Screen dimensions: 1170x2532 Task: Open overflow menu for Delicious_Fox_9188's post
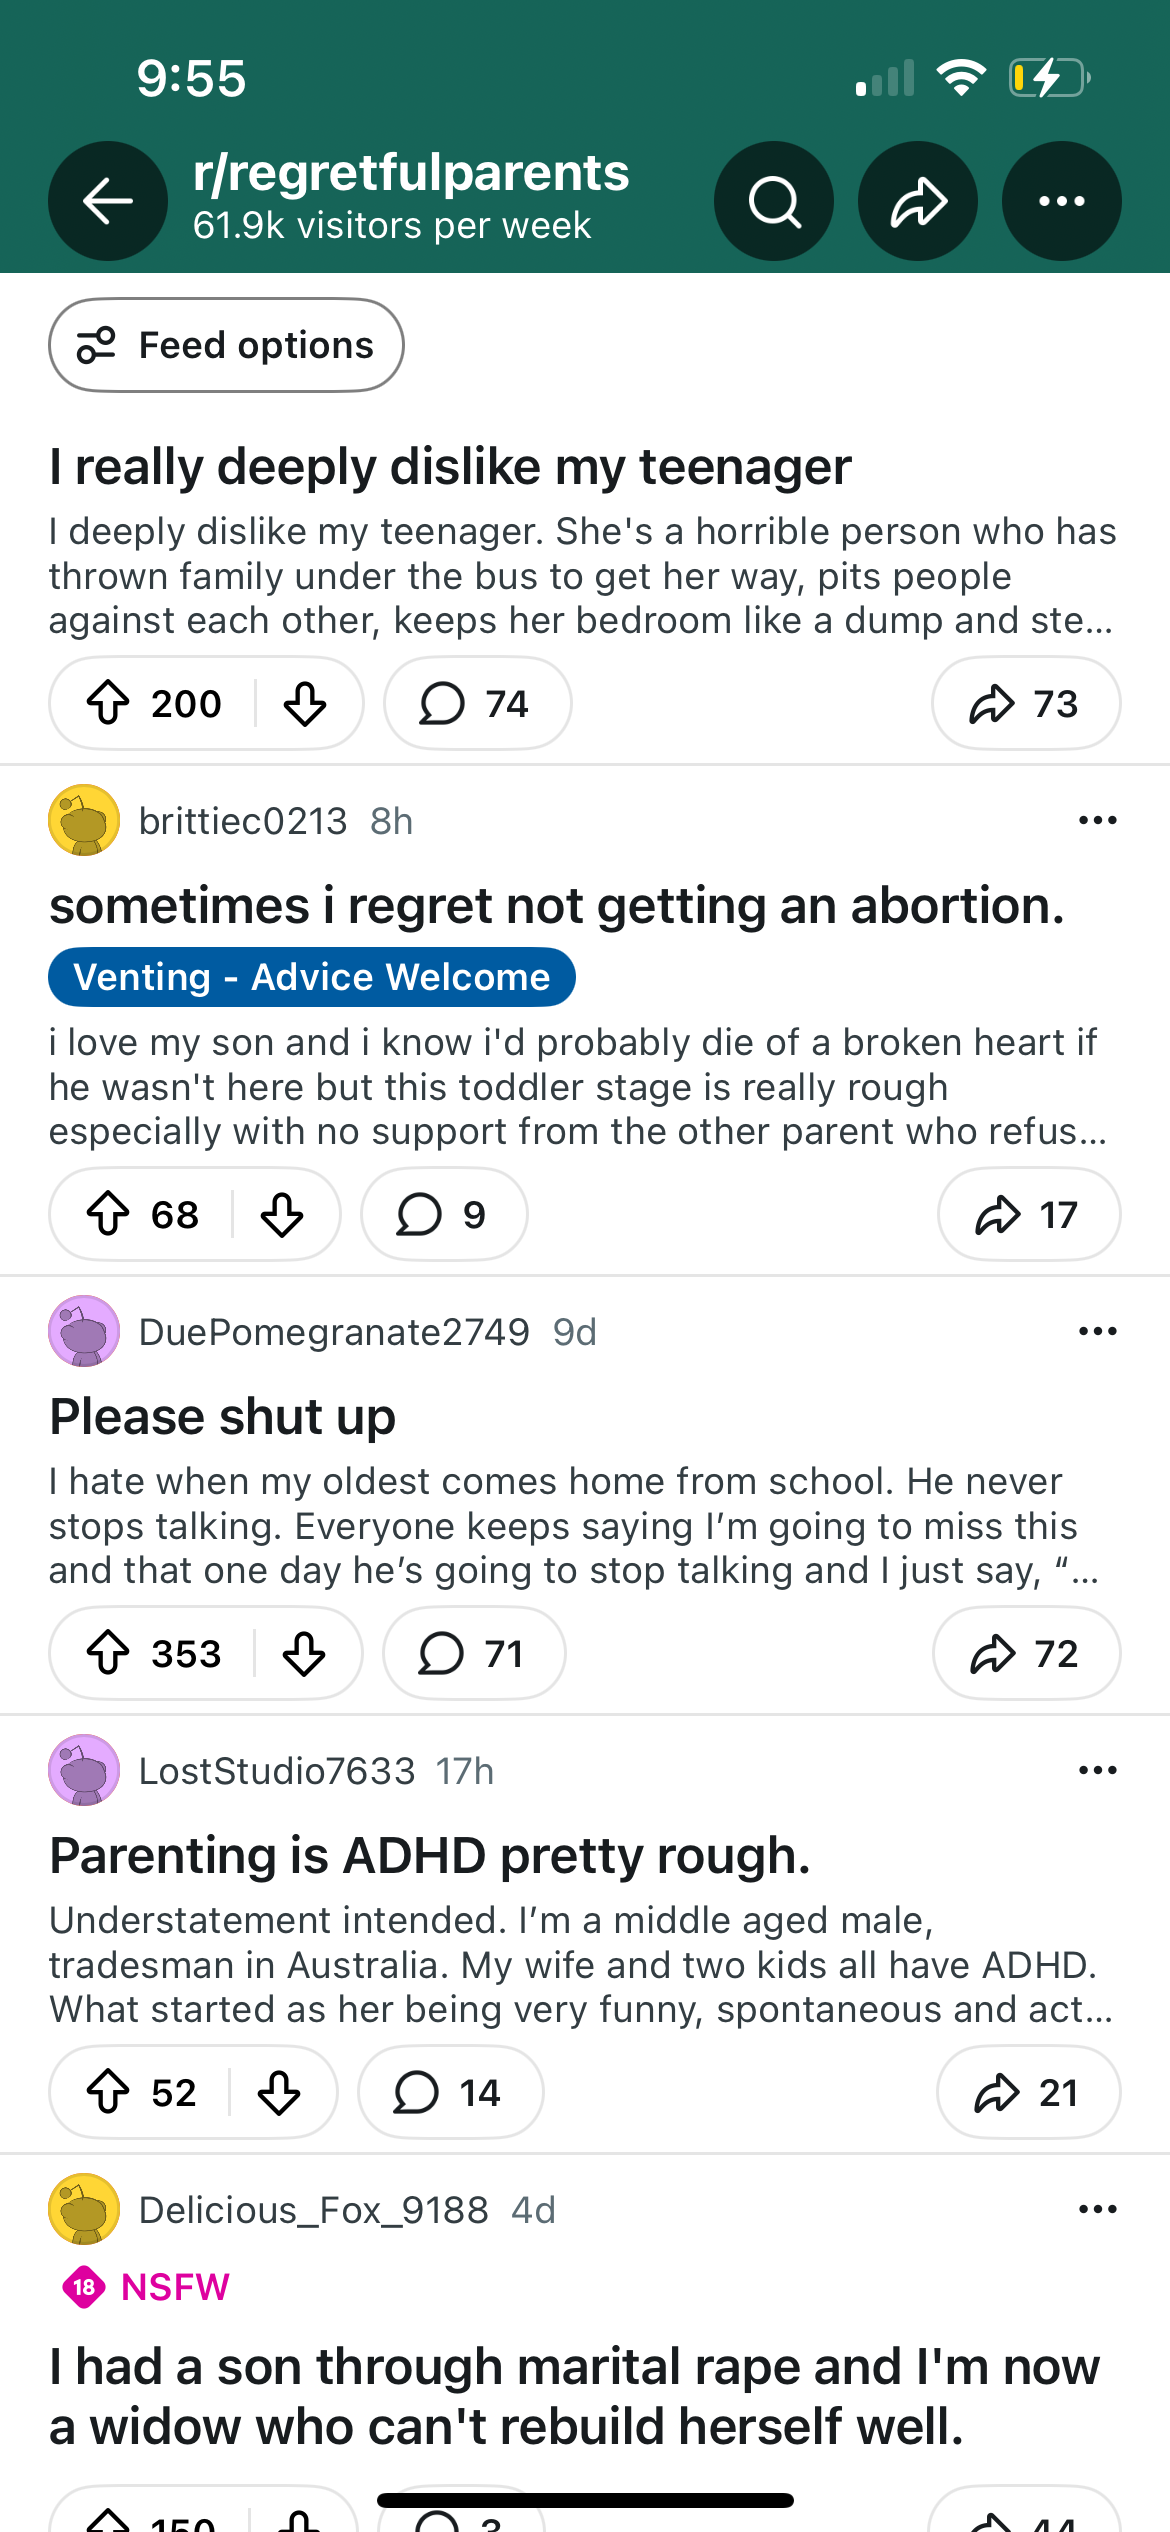coord(1097,2209)
